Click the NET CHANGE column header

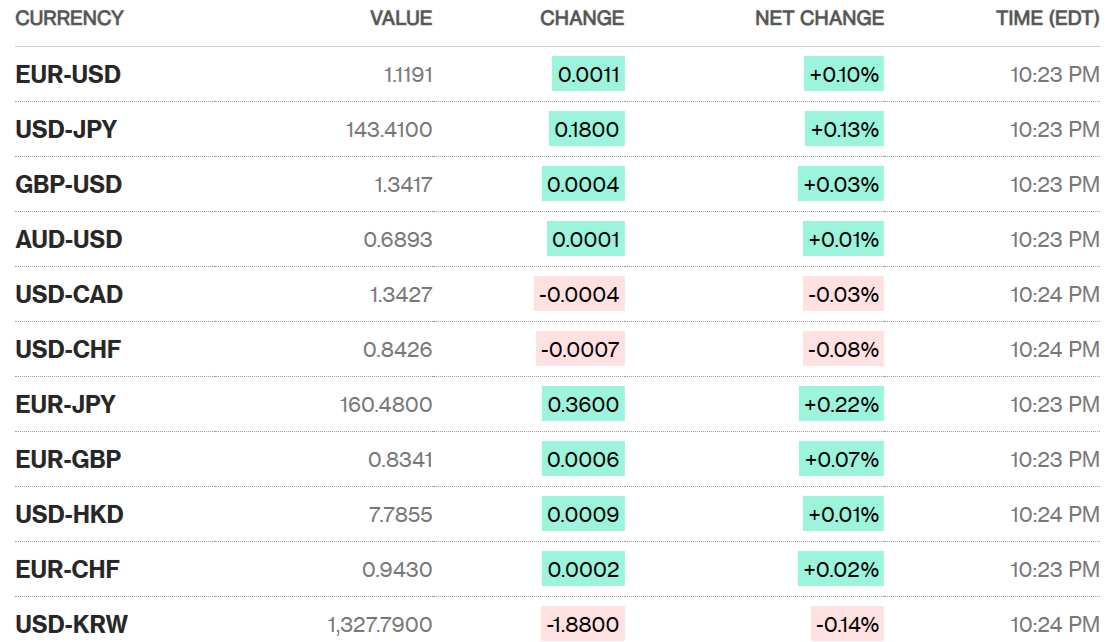(x=819, y=18)
